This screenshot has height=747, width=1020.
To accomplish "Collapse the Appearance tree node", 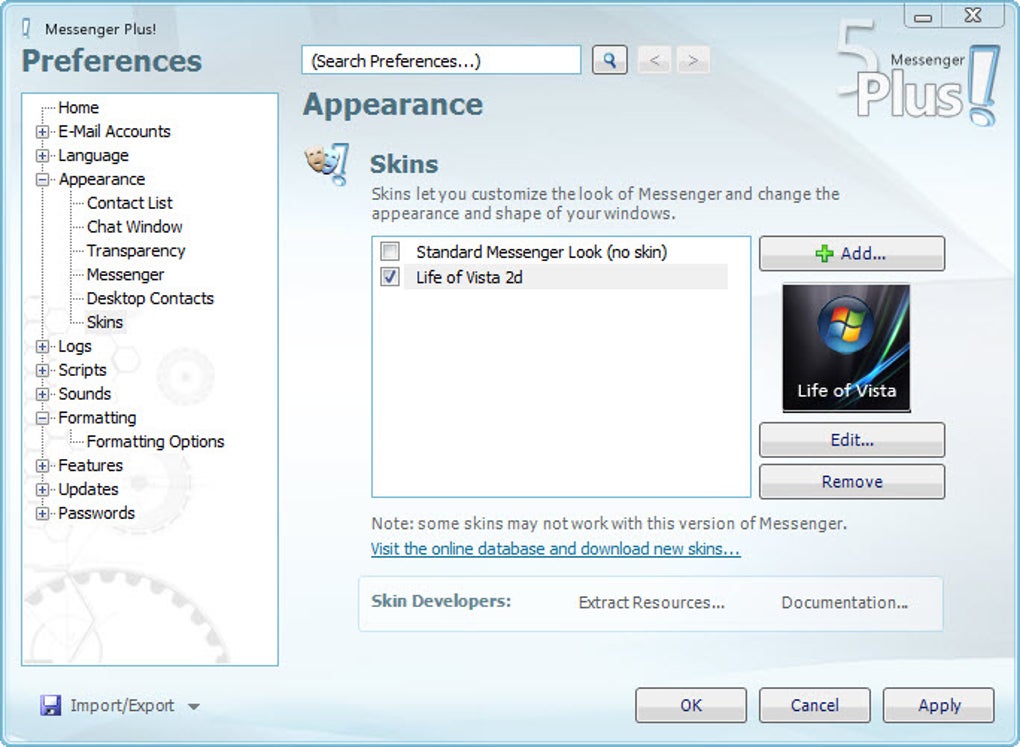I will 42,180.
